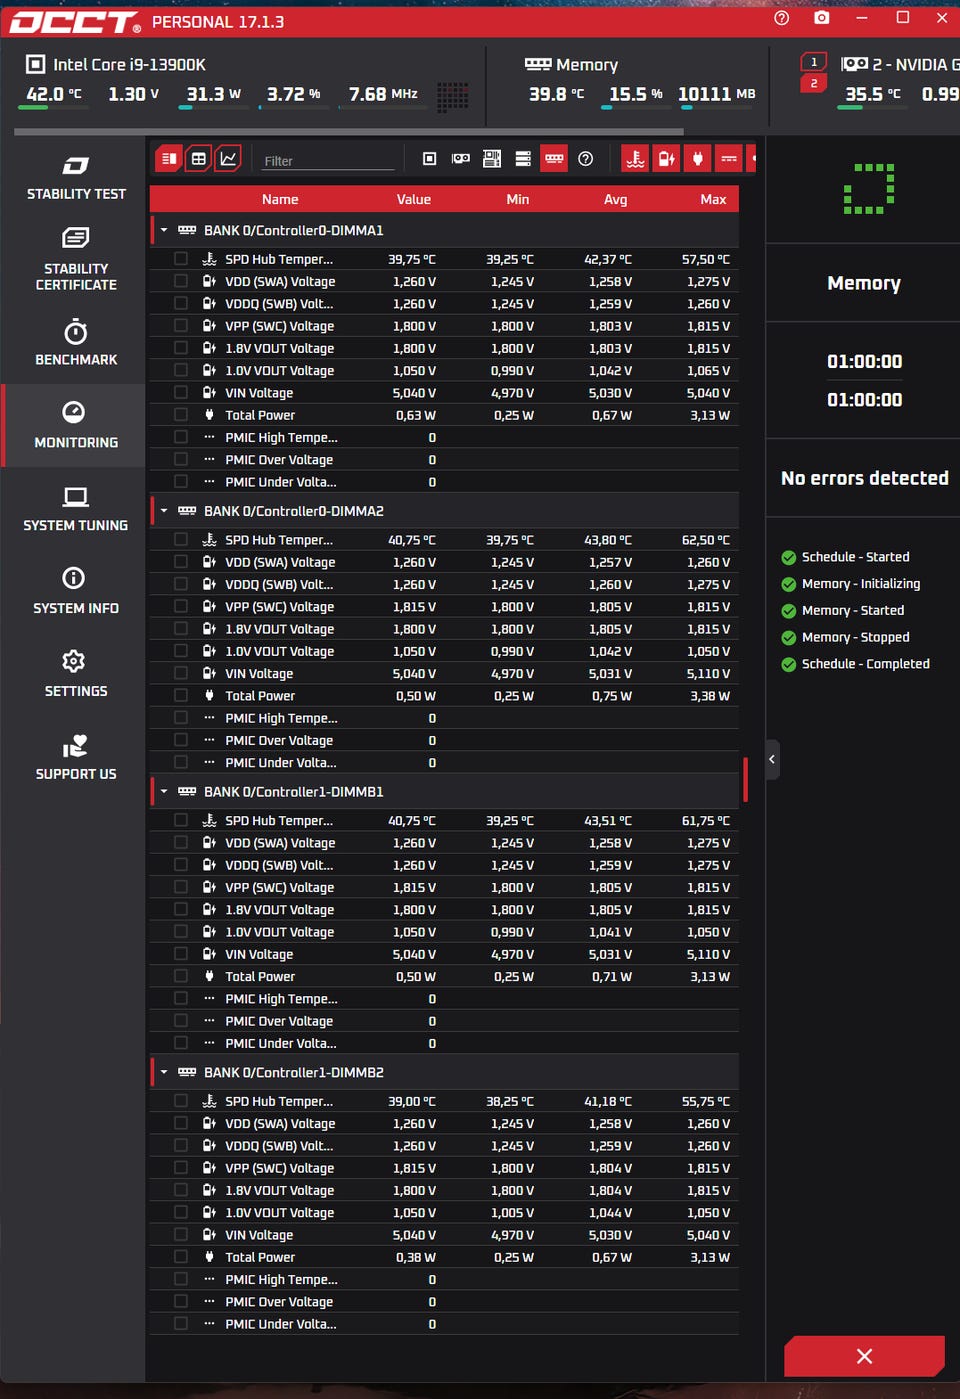
Task: Click the horizontal scrollbar under the top stats bar
Action: tap(349, 131)
